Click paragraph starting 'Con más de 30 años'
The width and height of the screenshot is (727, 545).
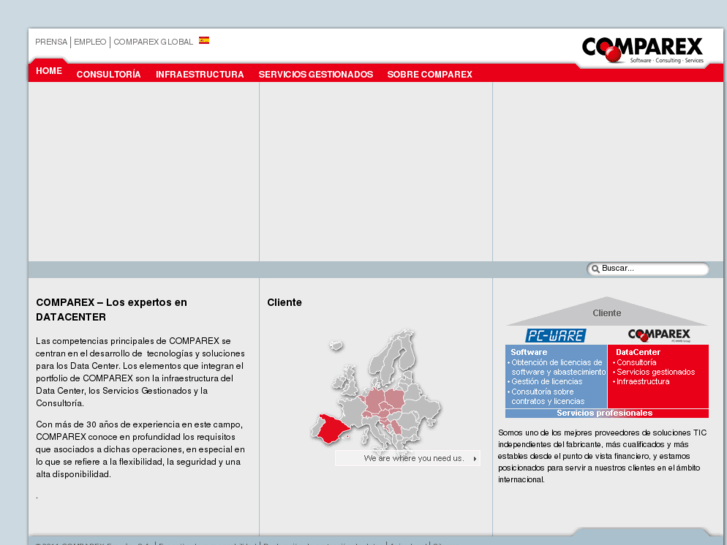click(140, 449)
